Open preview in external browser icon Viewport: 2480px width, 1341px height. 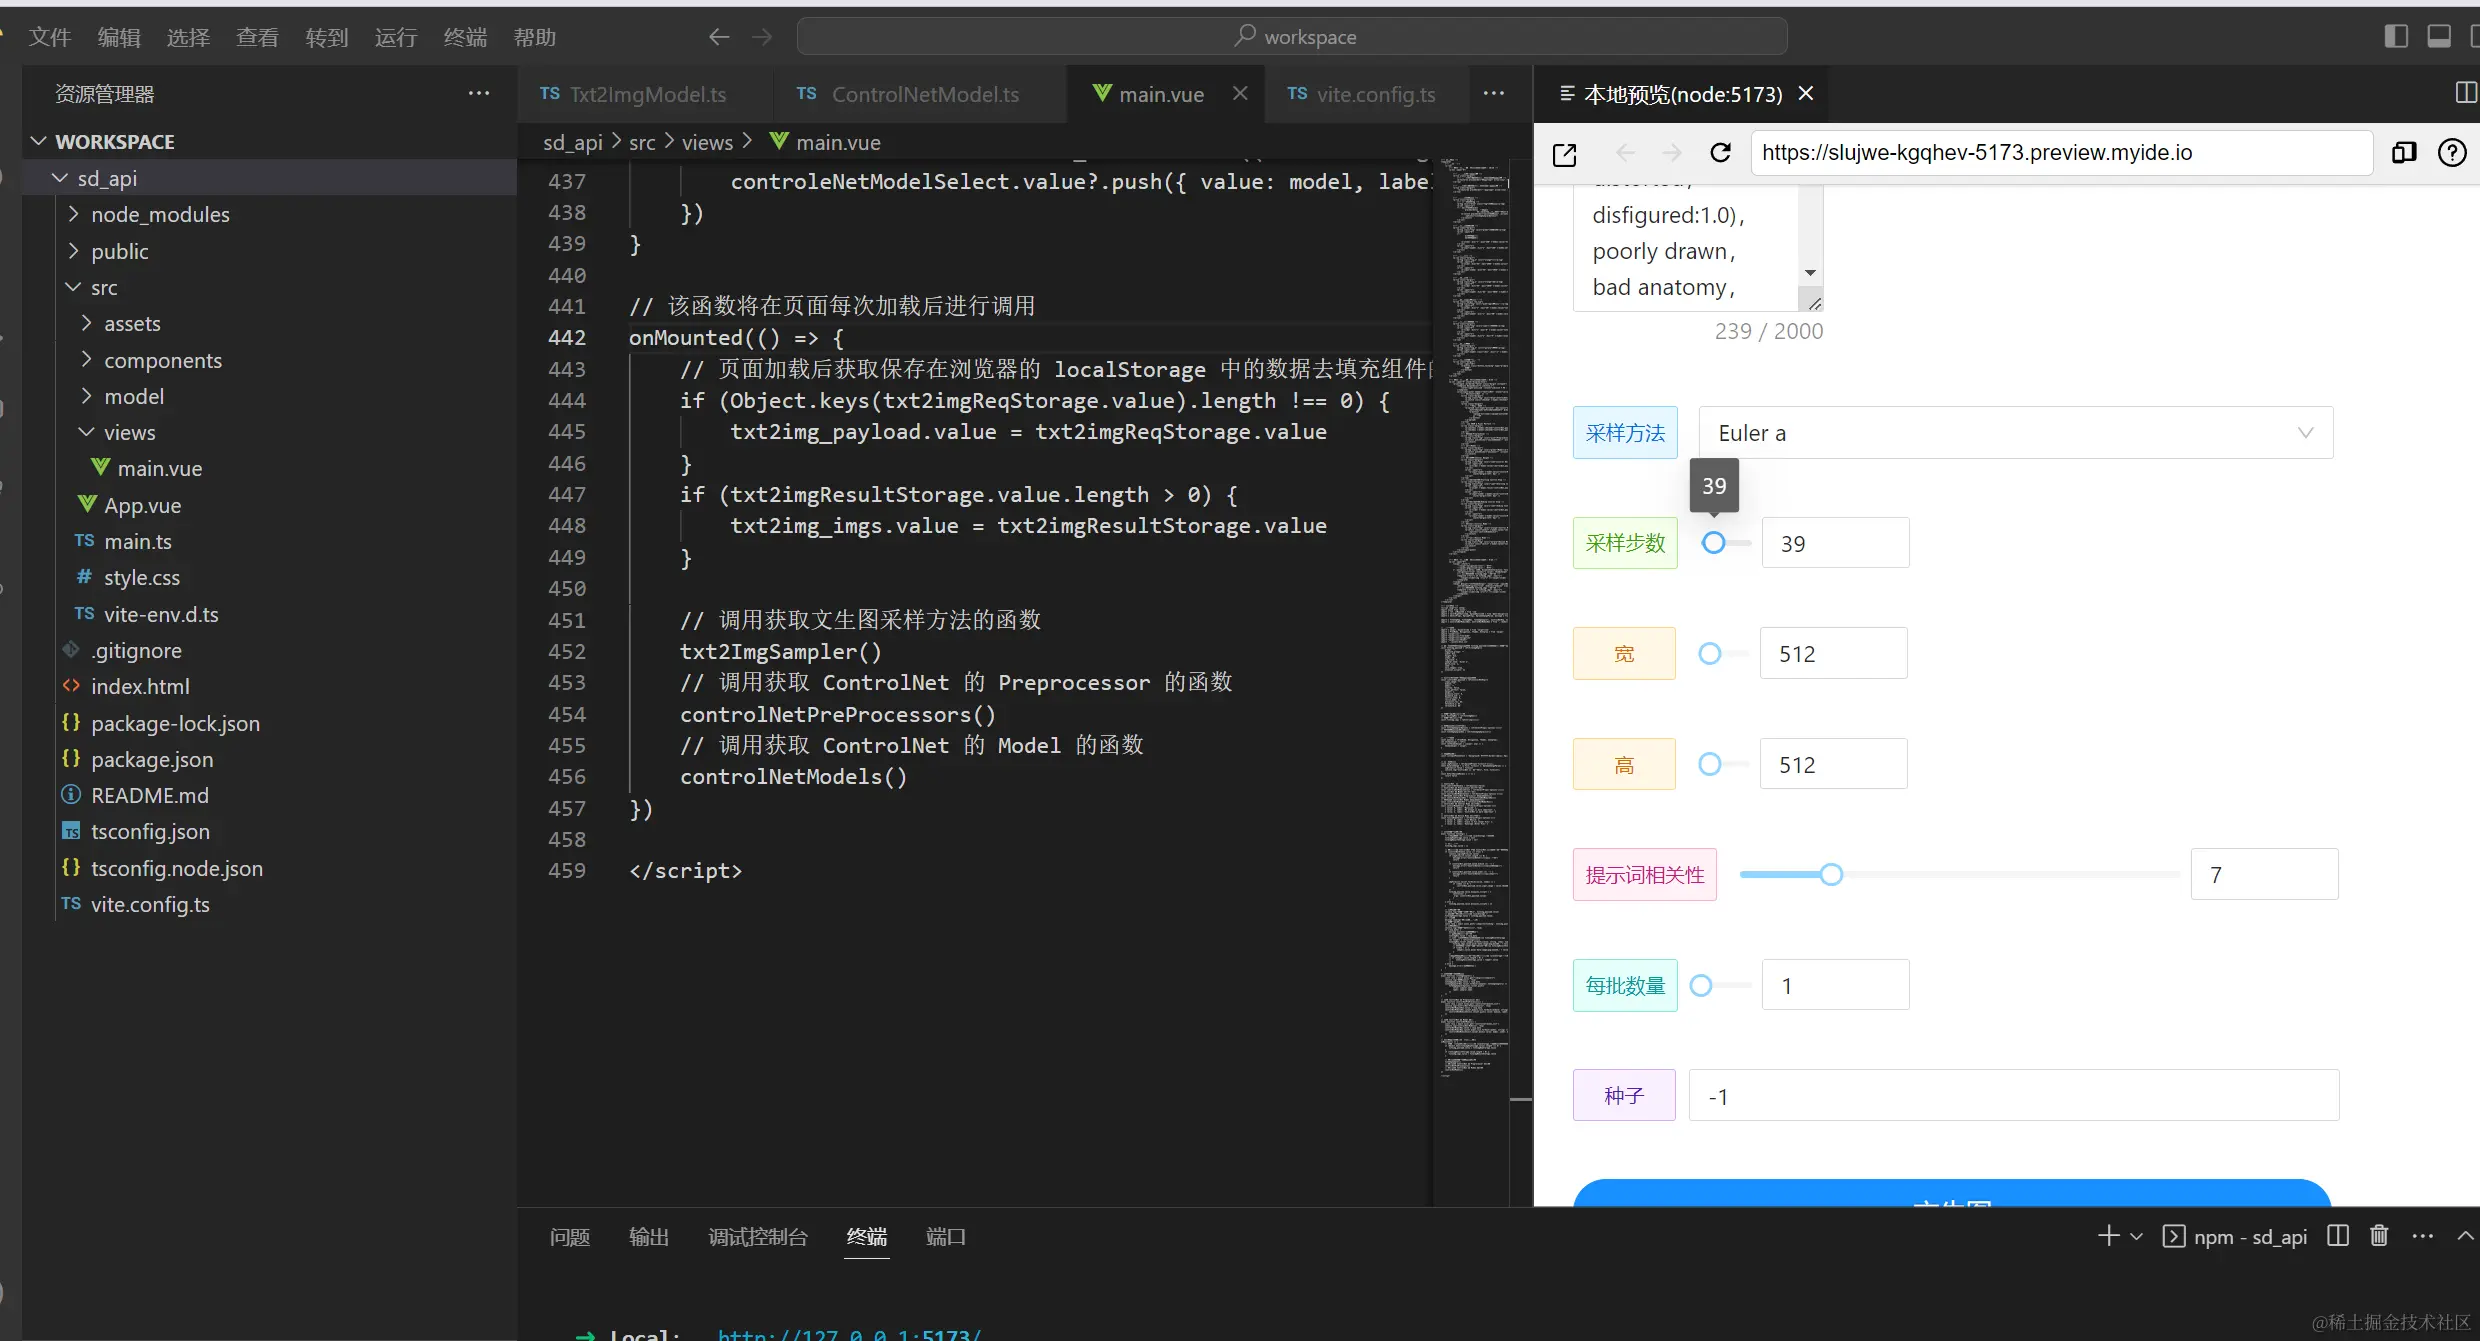1565,154
